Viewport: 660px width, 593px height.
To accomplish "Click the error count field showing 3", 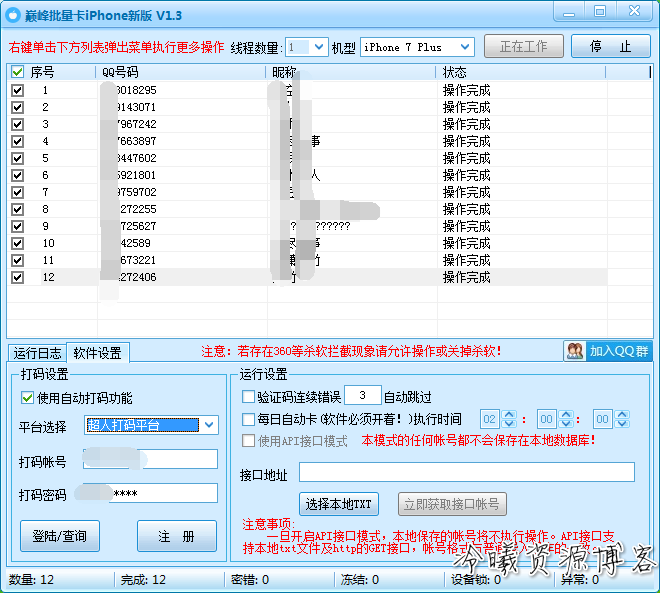I will coord(363,396).
